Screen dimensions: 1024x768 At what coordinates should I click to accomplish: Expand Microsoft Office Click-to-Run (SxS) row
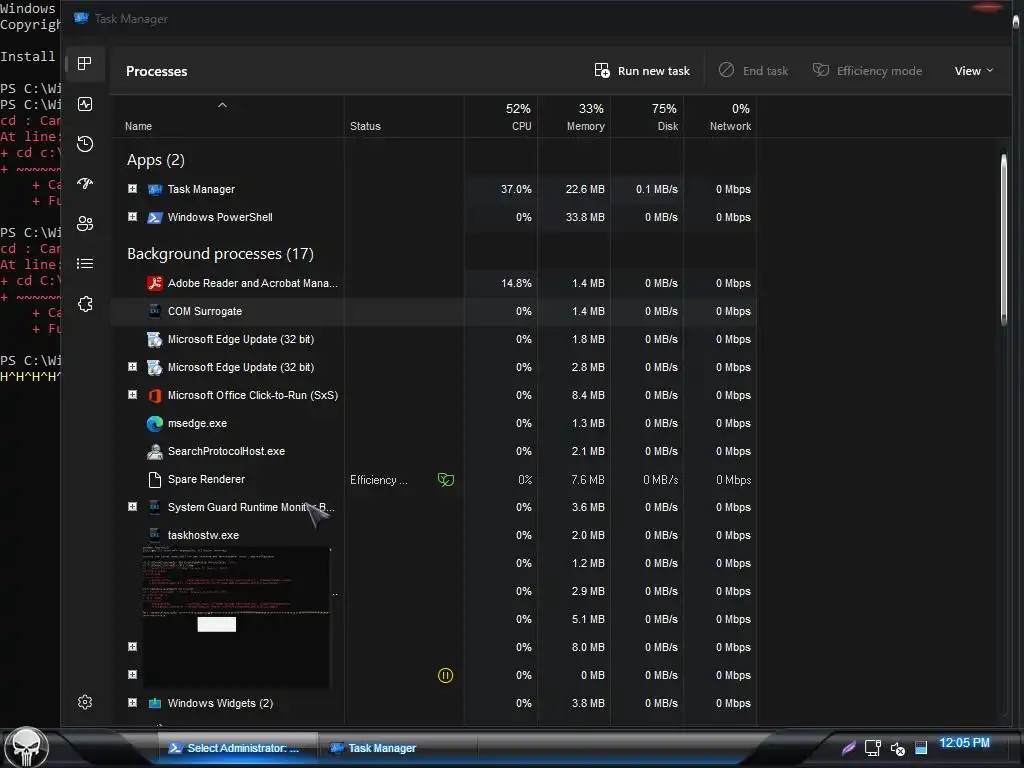[133, 395]
